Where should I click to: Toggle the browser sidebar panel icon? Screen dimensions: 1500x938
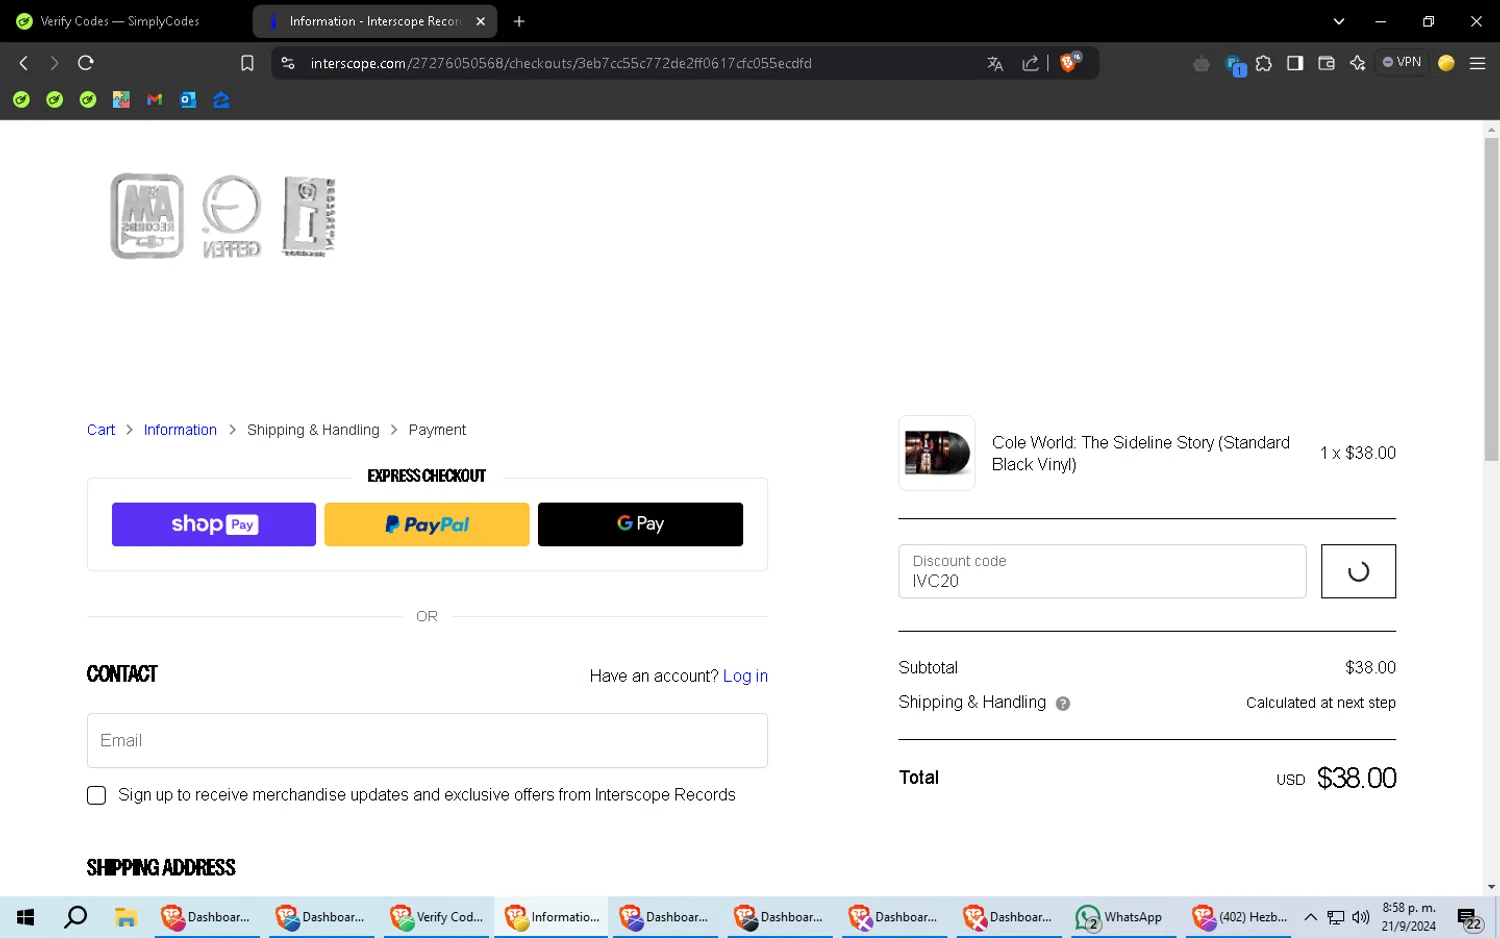1295,63
